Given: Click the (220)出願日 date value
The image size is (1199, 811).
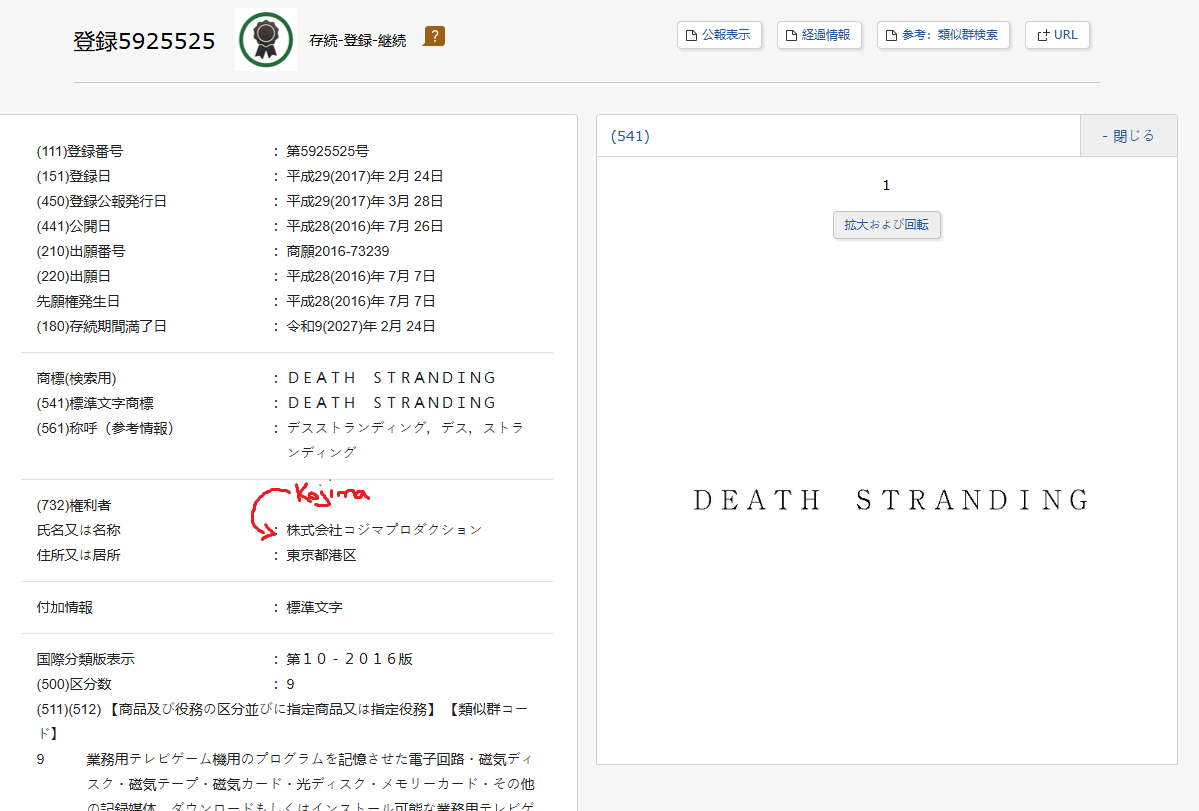Looking at the screenshot, I should tap(361, 276).
